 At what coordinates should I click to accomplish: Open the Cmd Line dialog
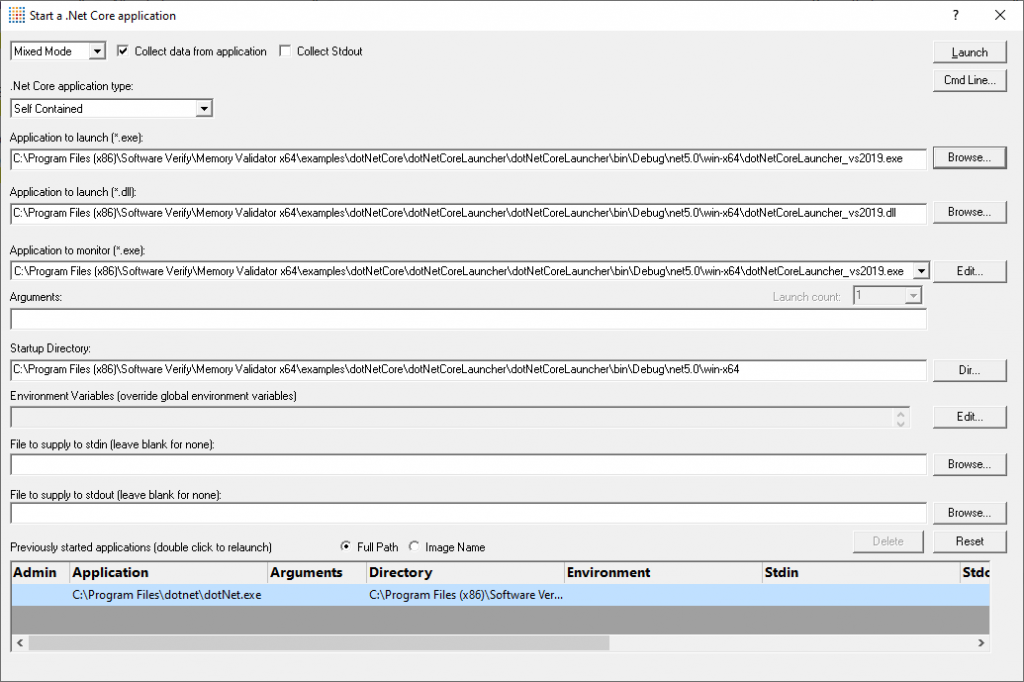(x=969, y=81)
